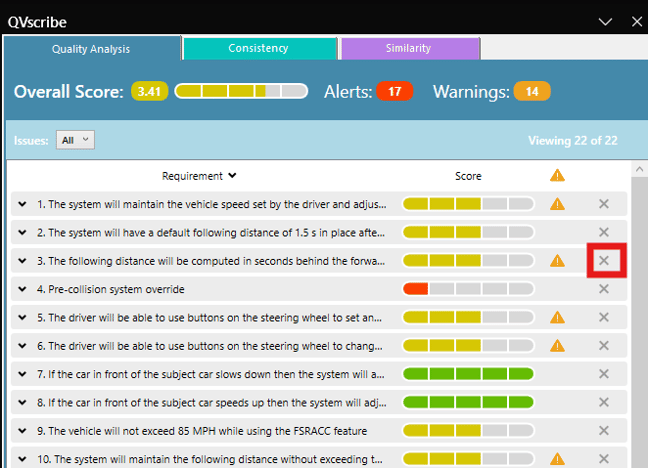
Task: Select requirement 7 text about car slowing
Action: [x=211, y=374]
